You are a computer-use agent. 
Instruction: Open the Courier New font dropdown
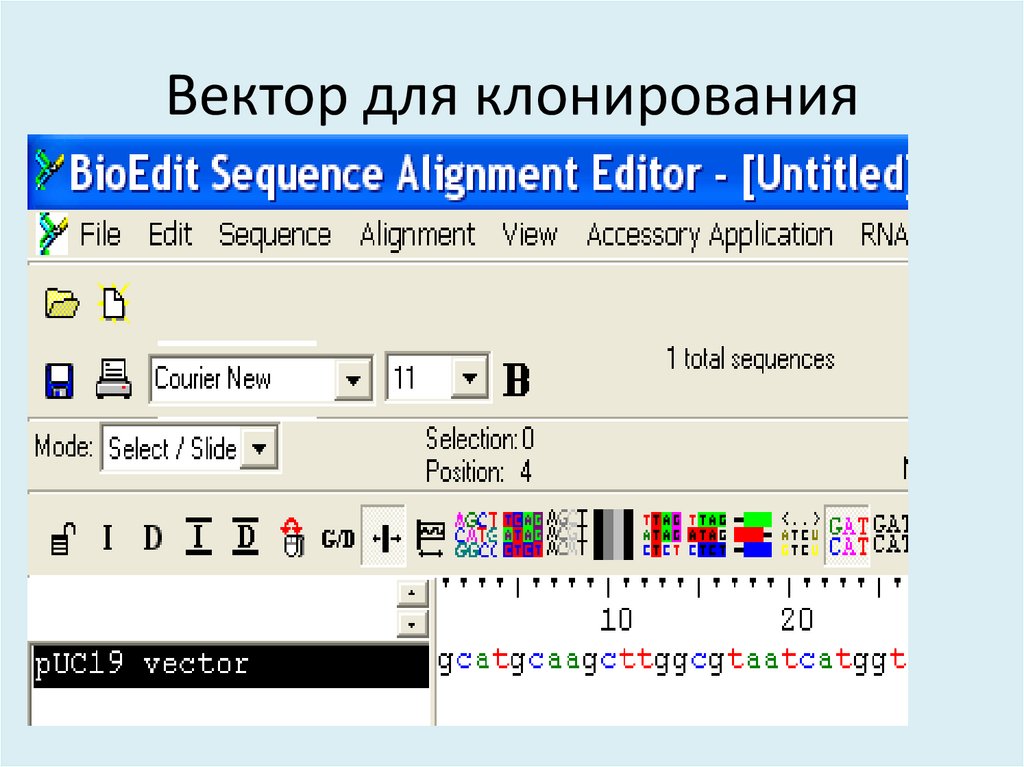(x=355, y=379)
